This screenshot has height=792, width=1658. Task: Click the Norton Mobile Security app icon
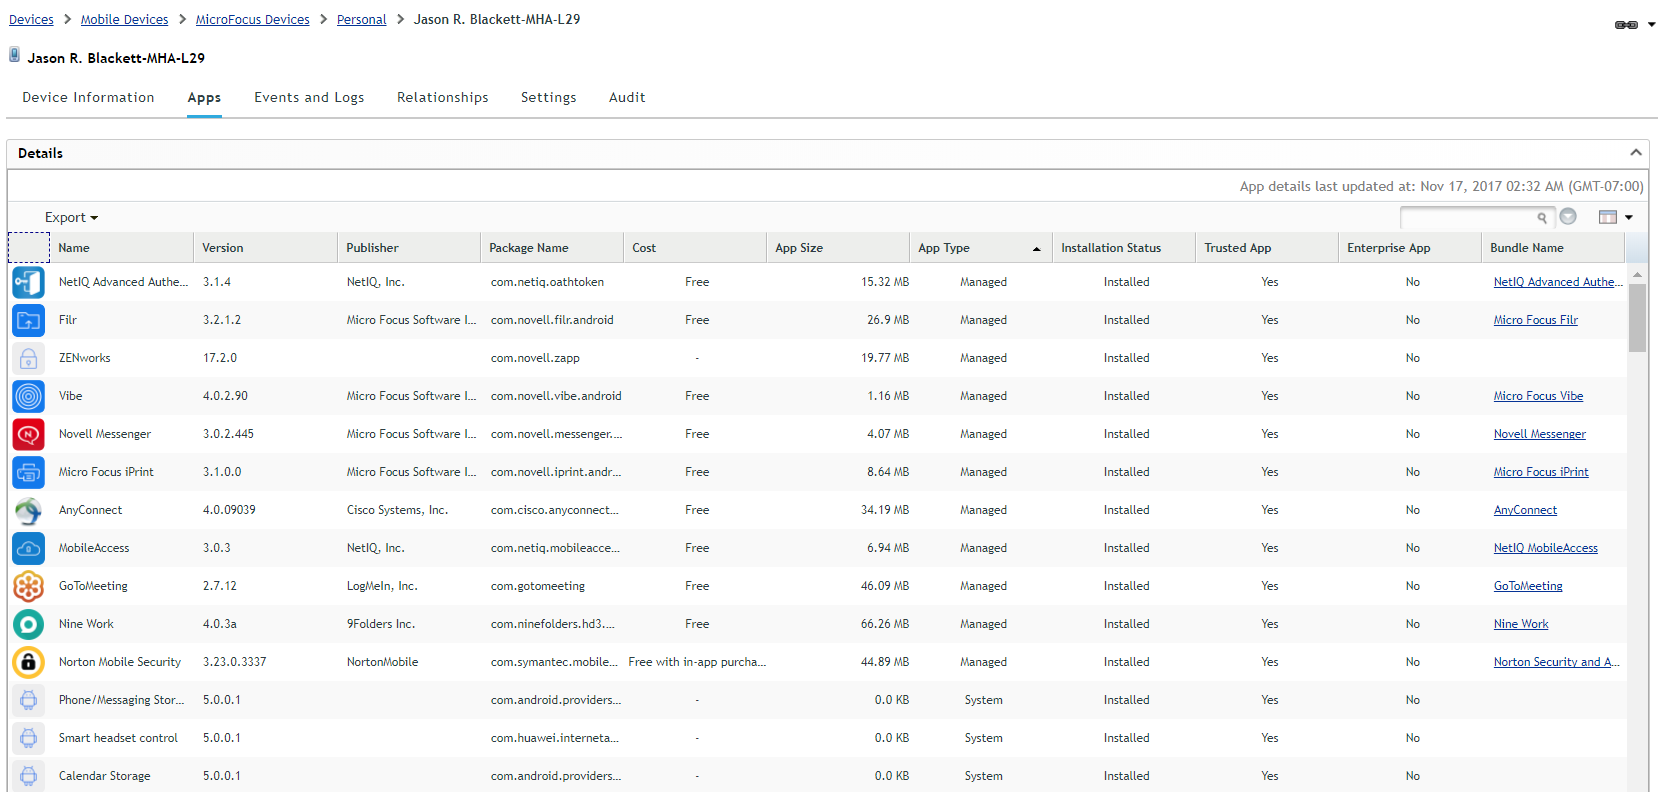click(28, 662)
